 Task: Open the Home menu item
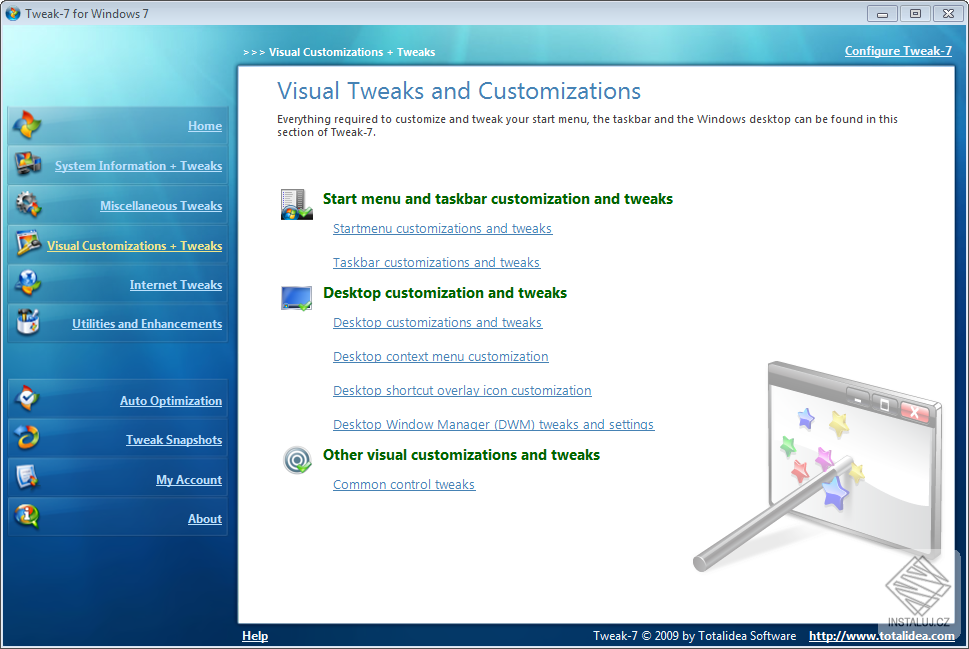point(205,126)
